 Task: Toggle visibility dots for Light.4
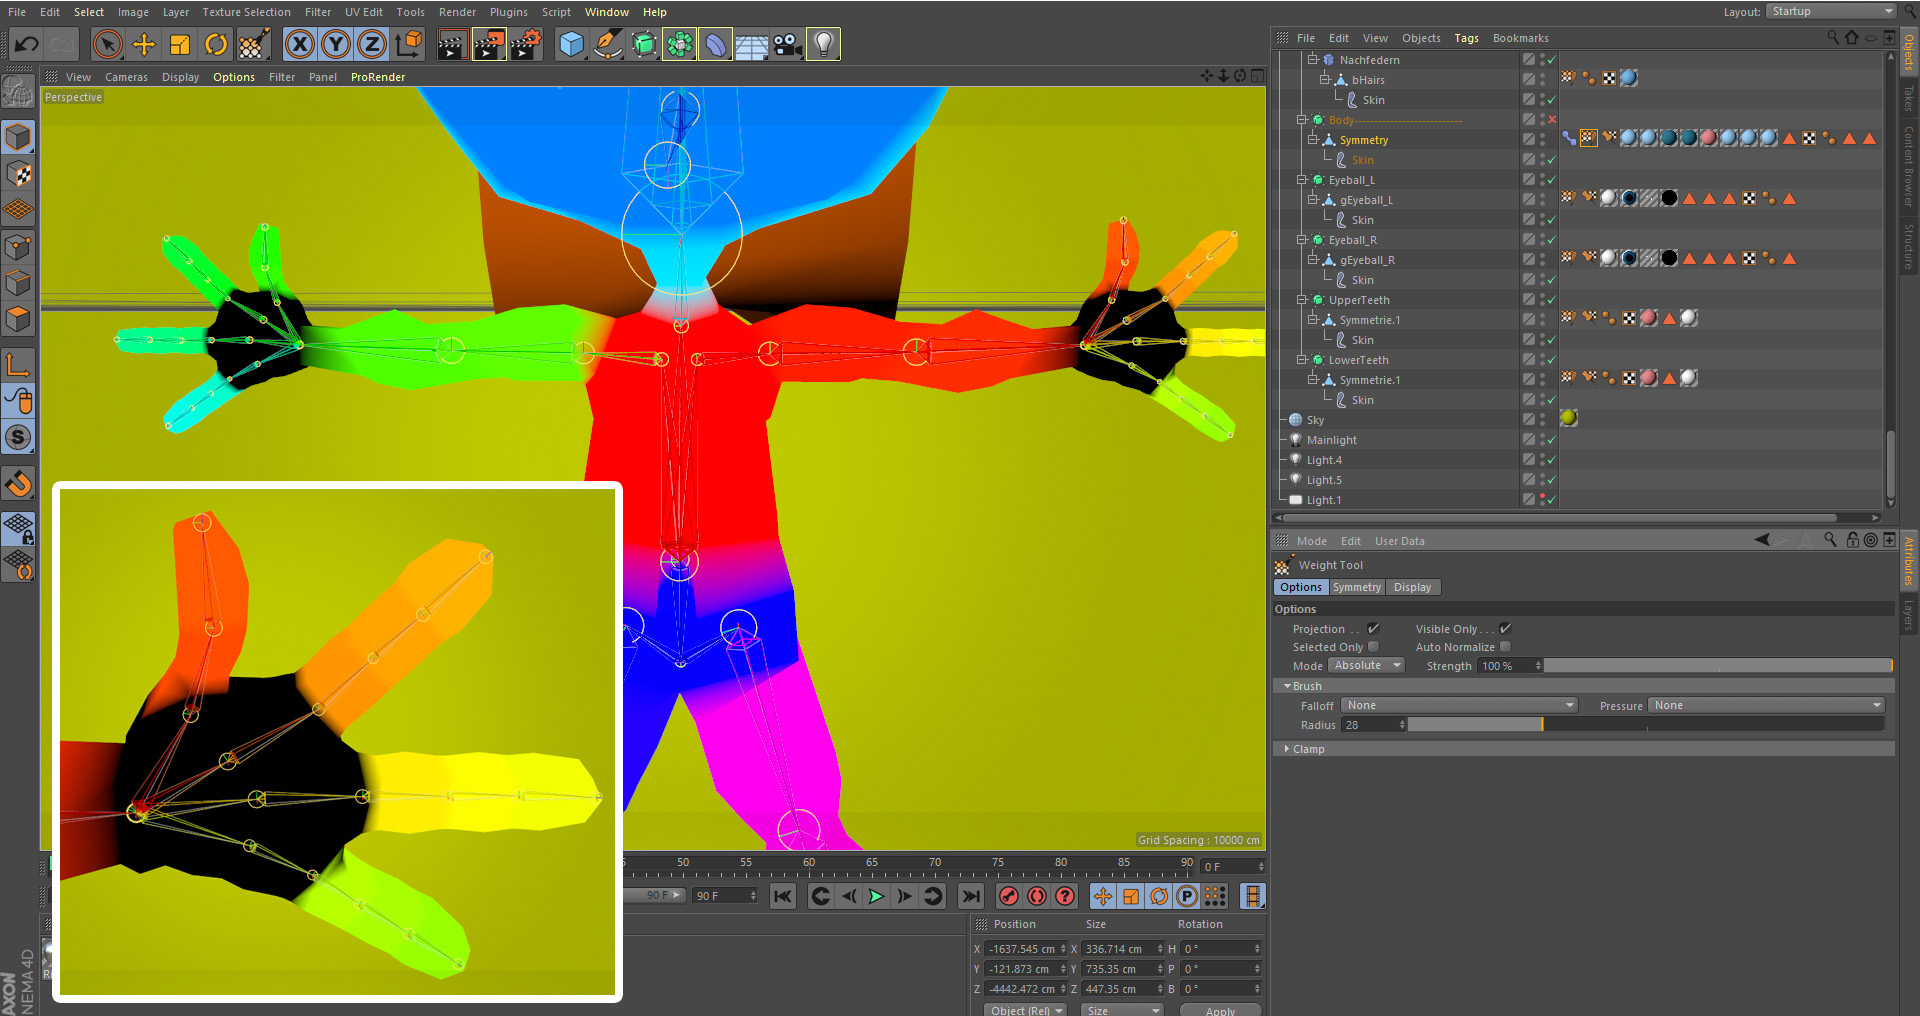click(x=1542, y=460)
